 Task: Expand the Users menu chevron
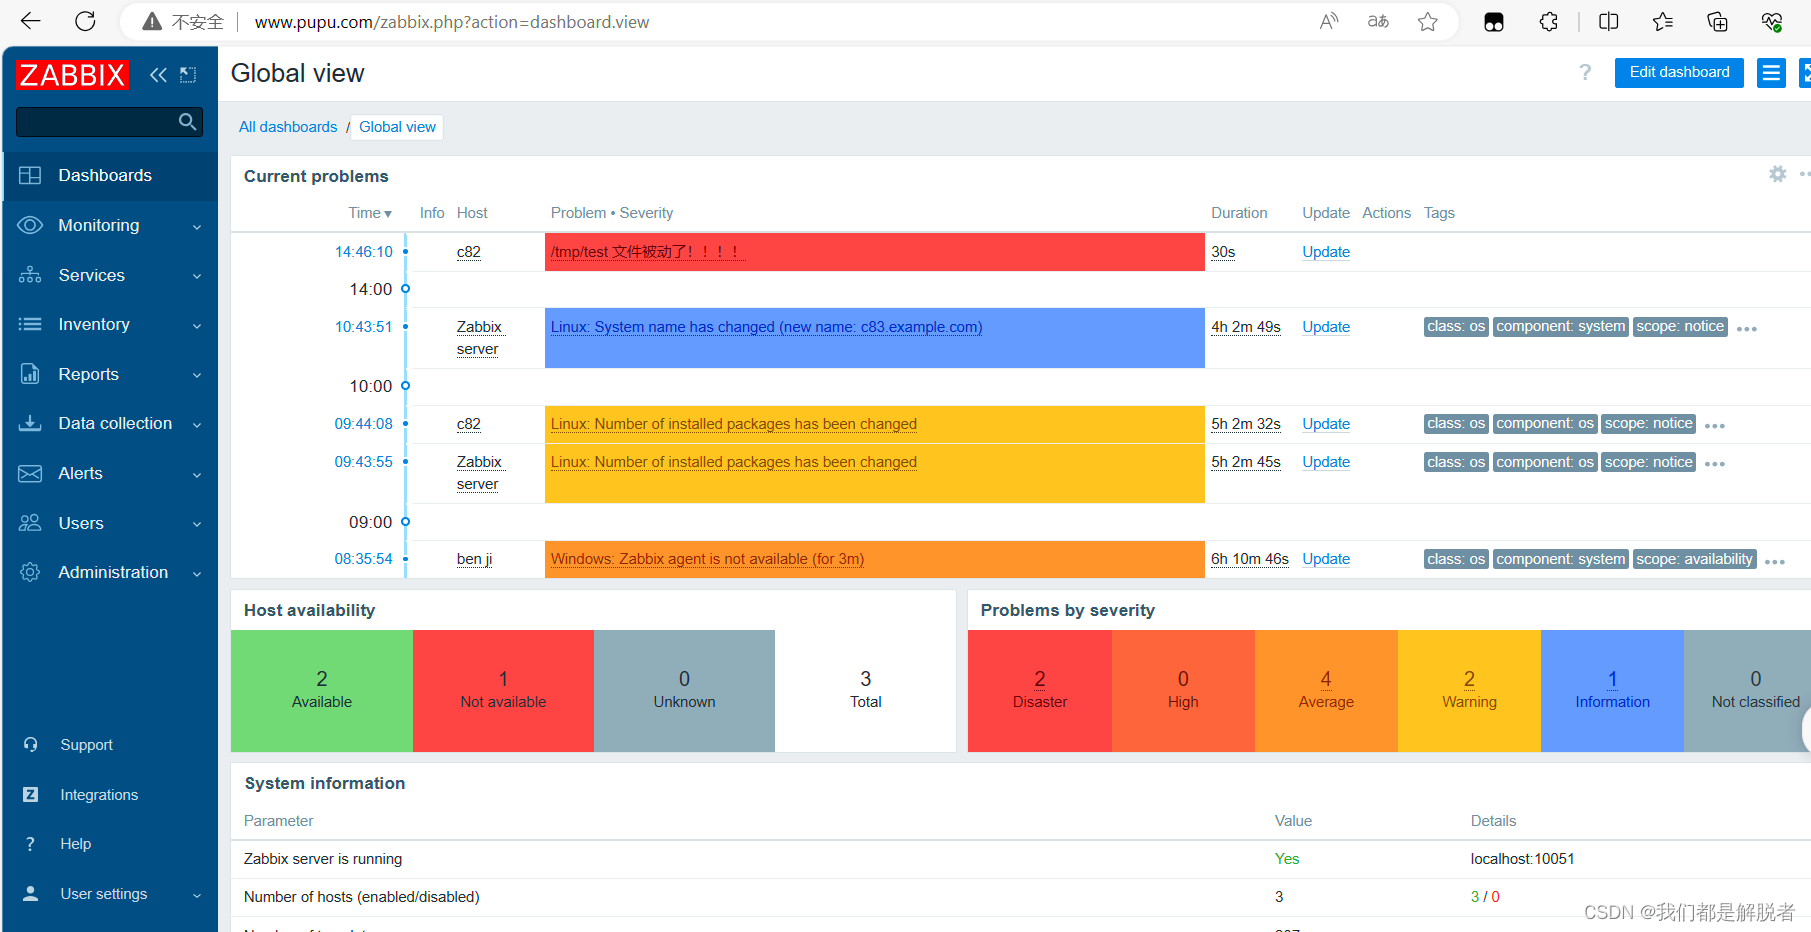[197, 524]
